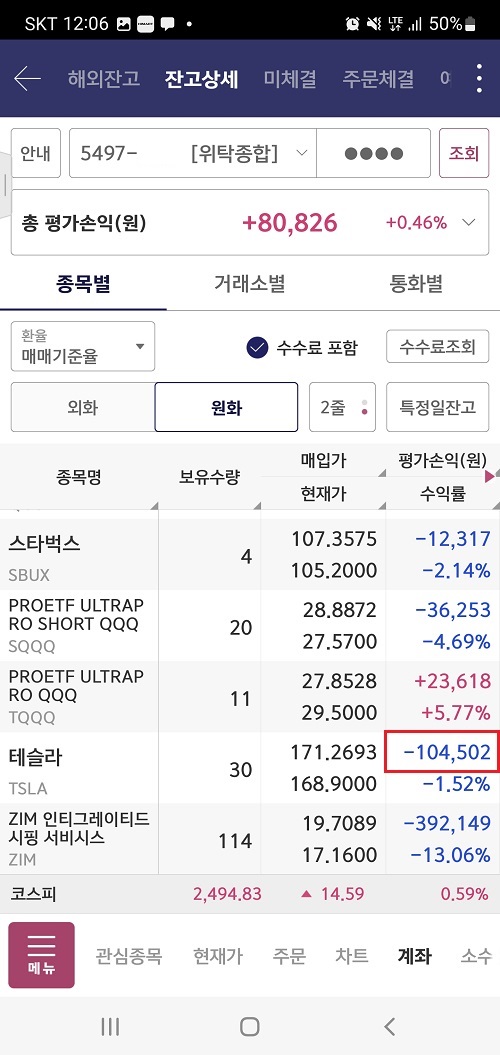The height and width of the screenshot is (1055, 500).
Task: Open 관심종목 in bottom navigation
Action: (129, 955)
